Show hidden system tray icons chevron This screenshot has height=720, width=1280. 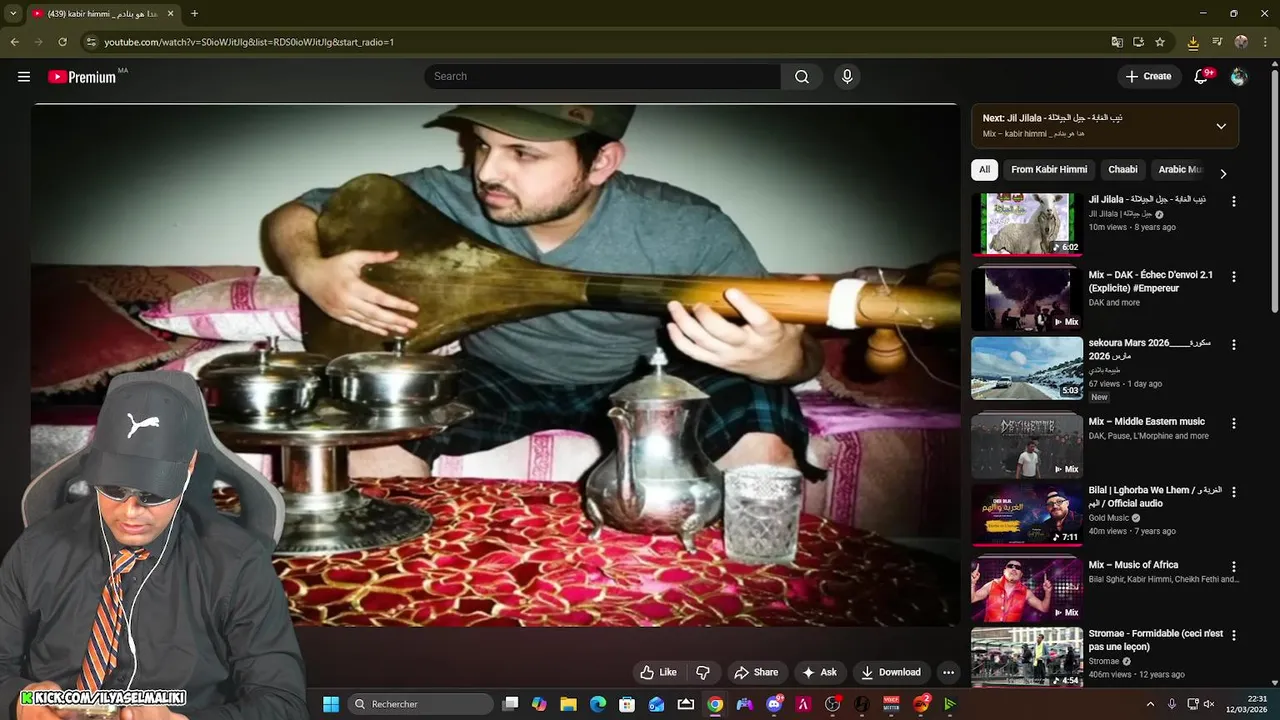(1150, 704)
